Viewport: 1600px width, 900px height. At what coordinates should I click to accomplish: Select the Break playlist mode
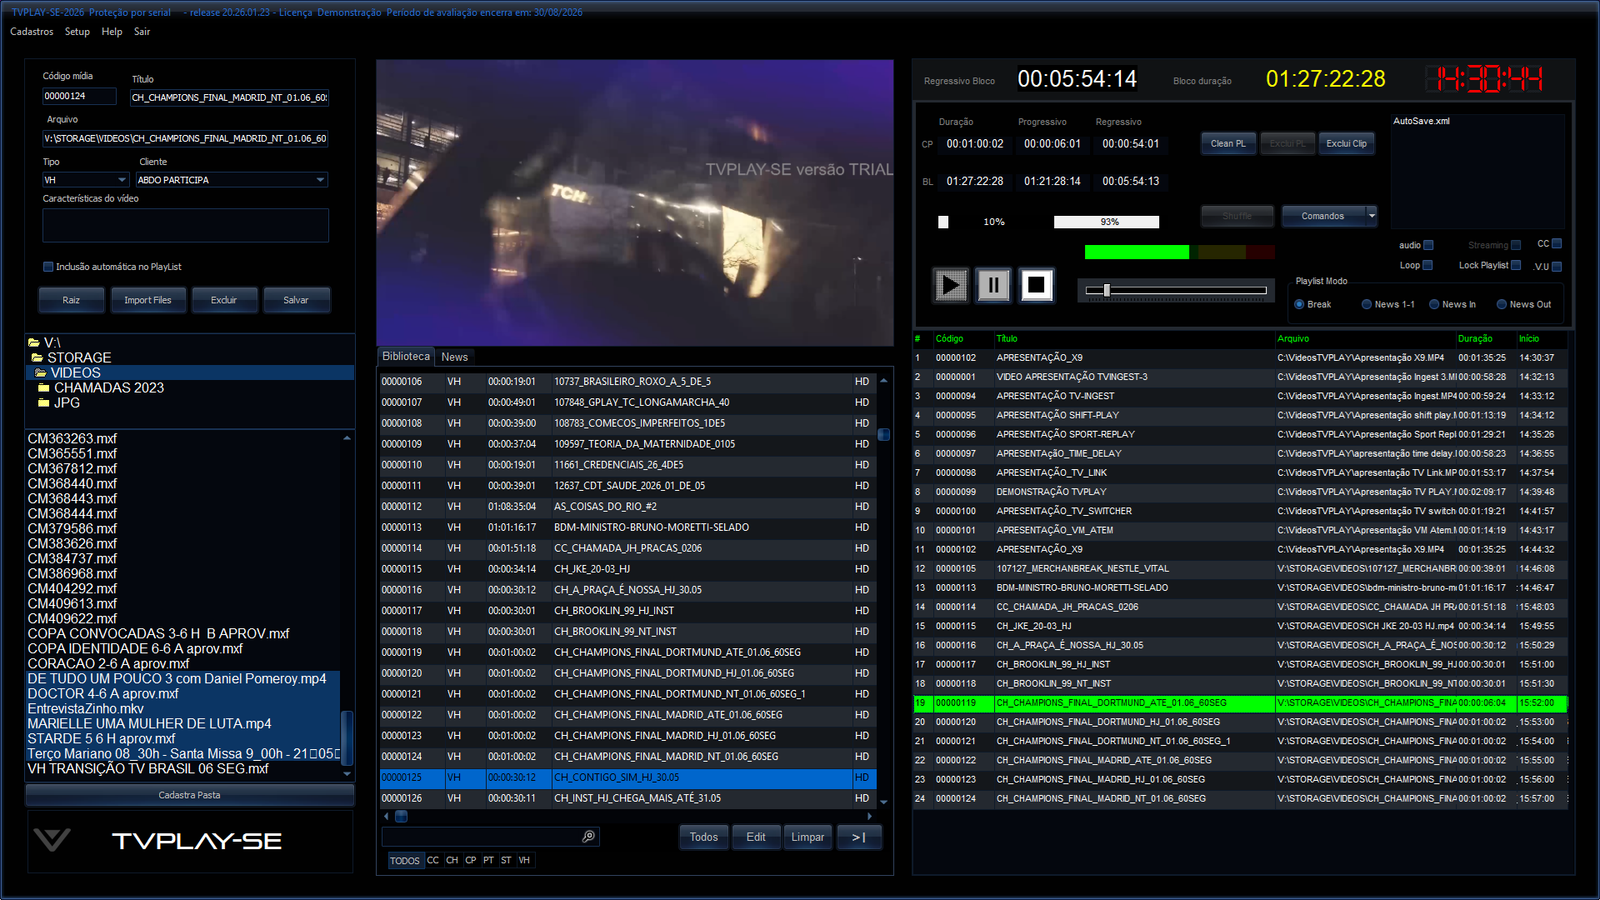pos(1299,305)
